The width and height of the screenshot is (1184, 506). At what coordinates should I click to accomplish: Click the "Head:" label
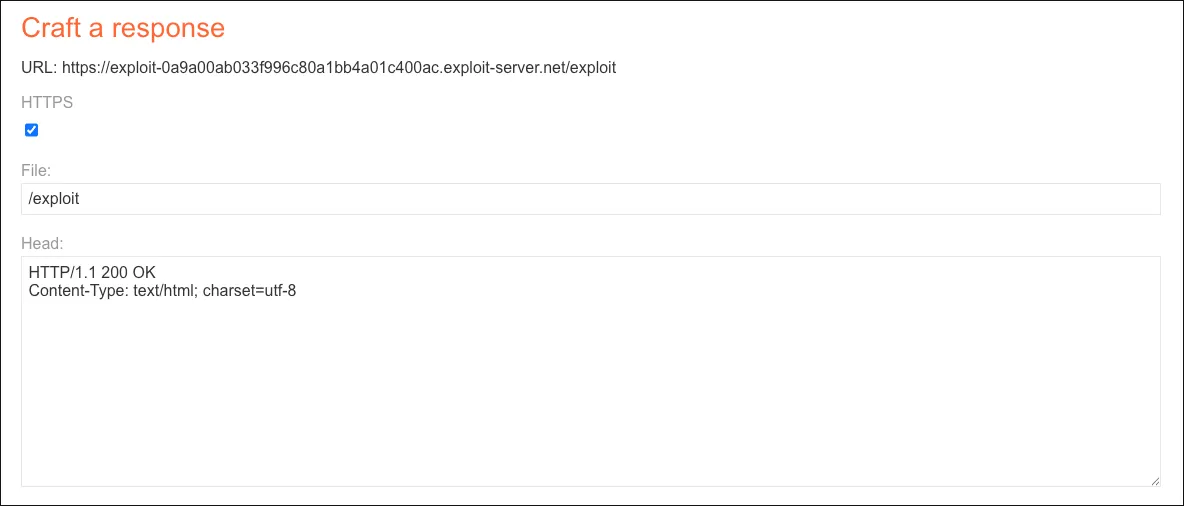click(x=42, y=243)
